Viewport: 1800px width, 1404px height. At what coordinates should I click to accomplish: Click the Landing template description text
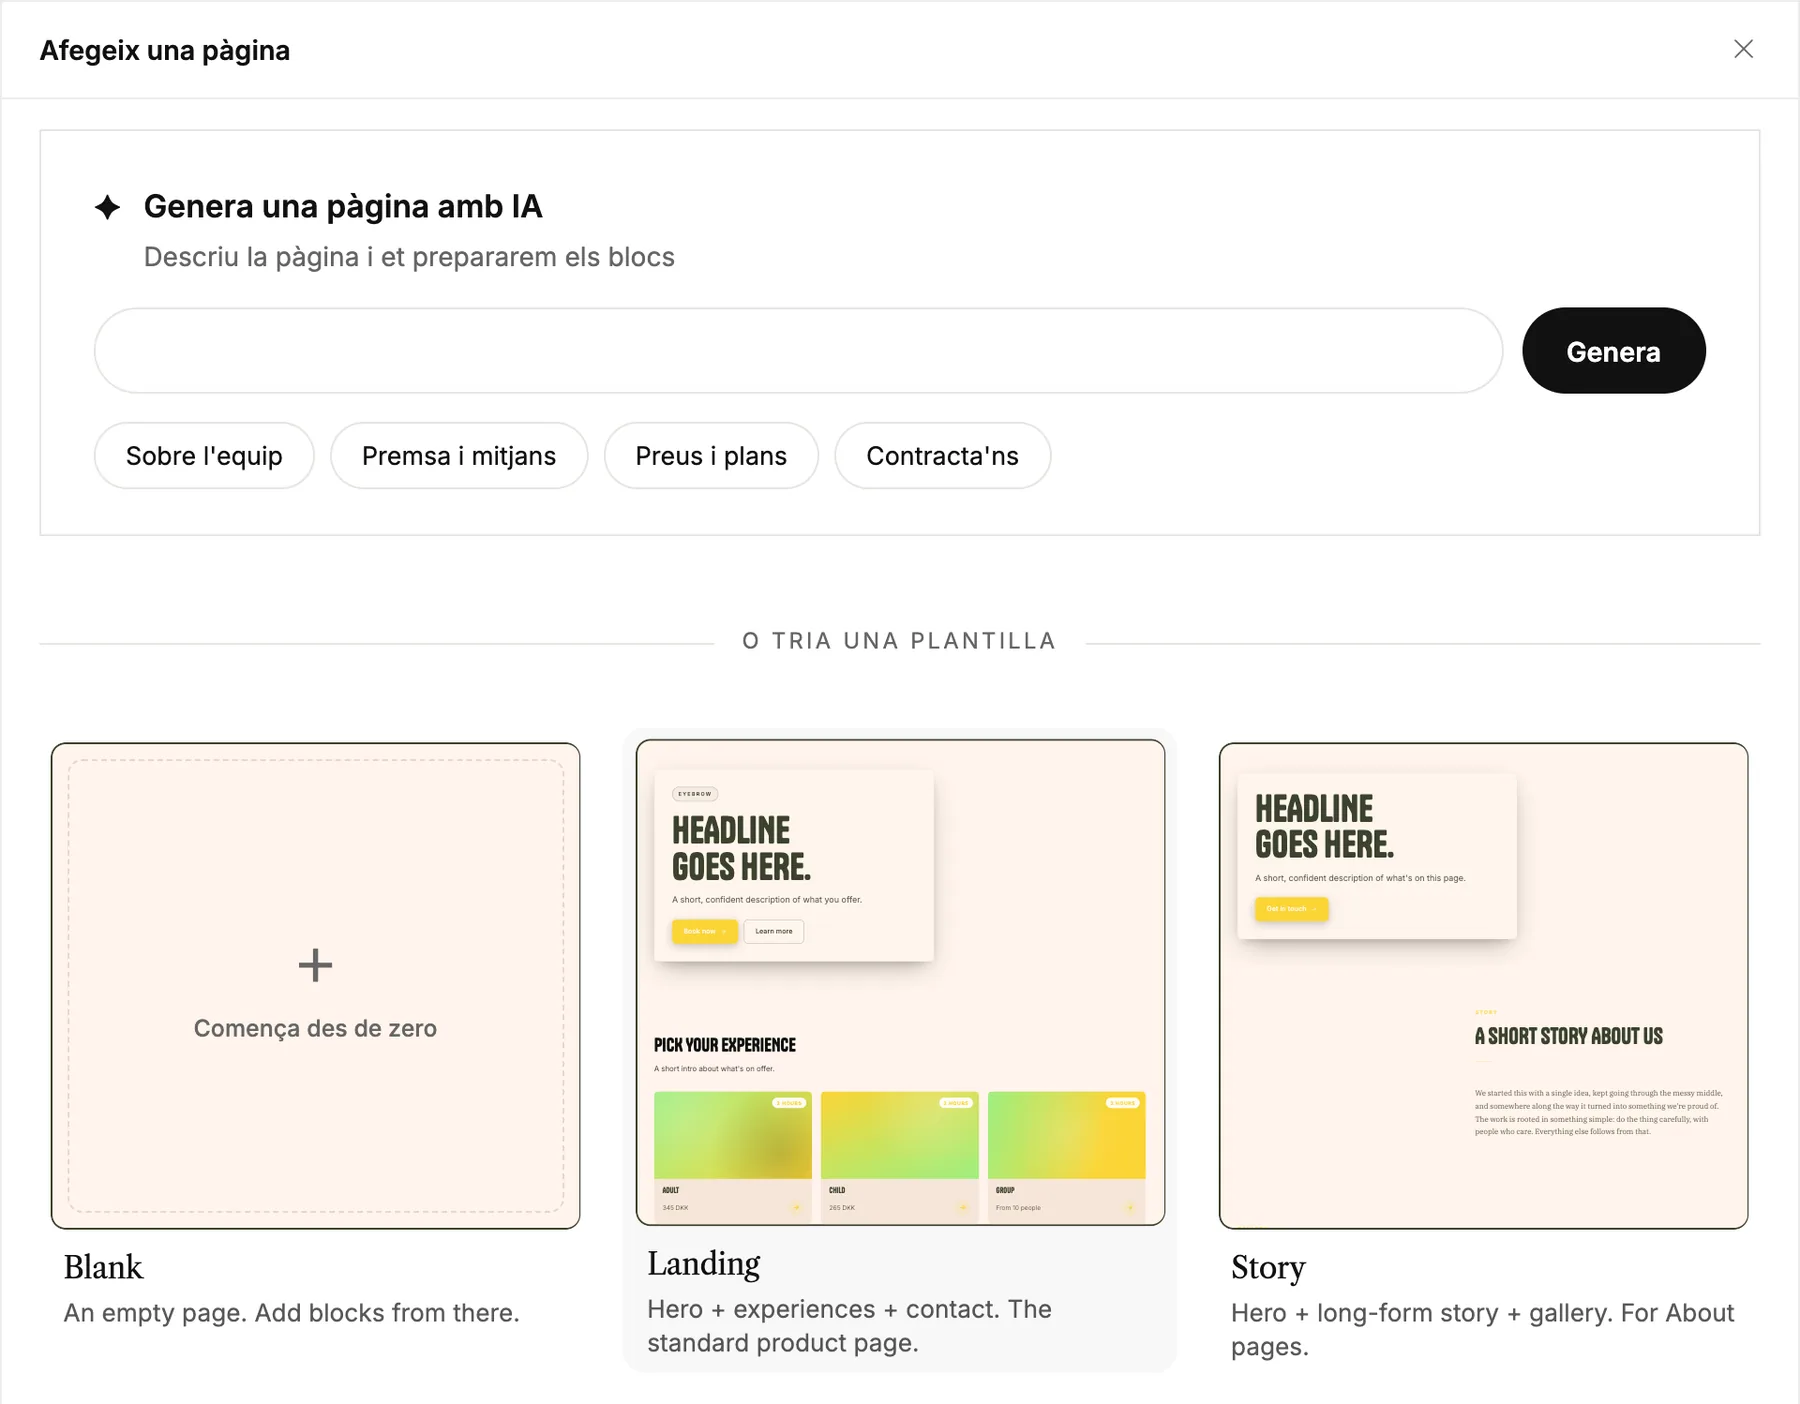pos(849,1326)
